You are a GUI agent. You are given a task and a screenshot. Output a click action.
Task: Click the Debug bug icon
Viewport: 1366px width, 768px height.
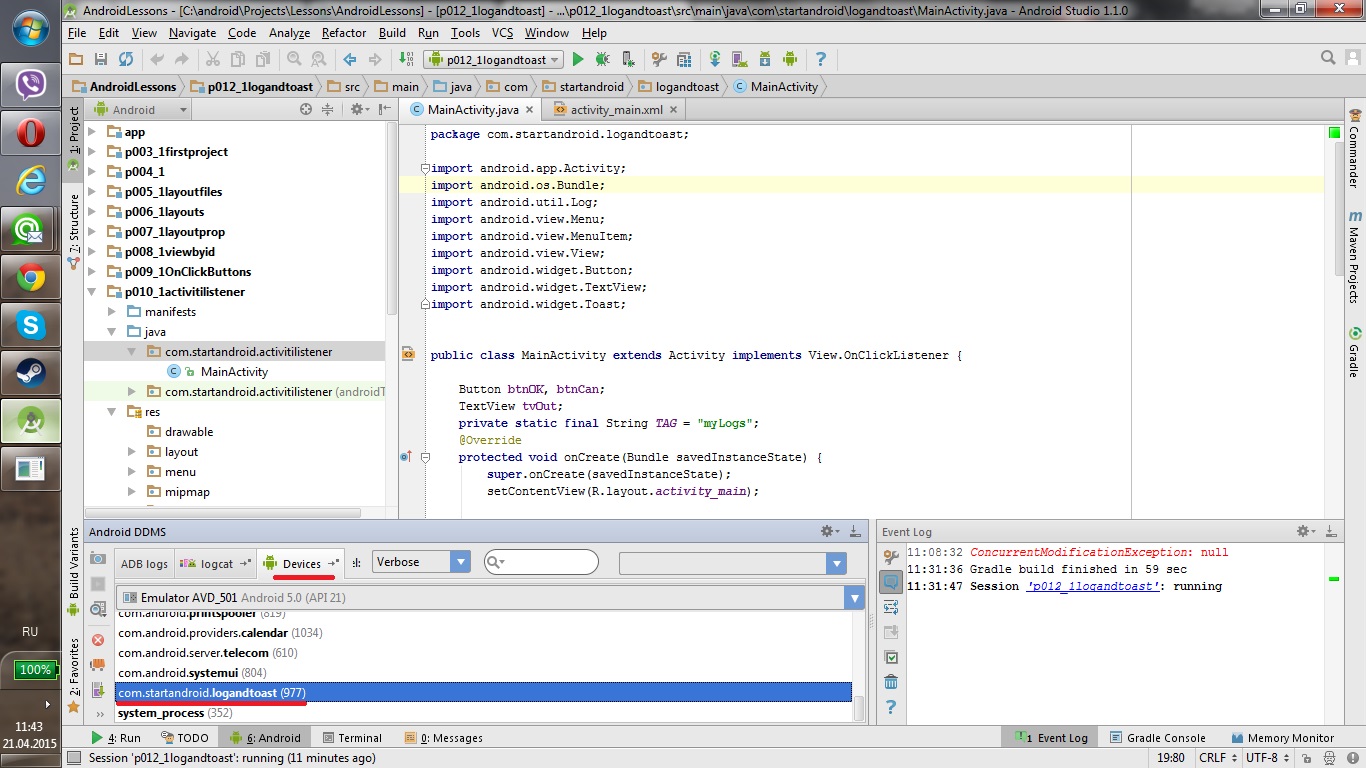pos(603,60)
